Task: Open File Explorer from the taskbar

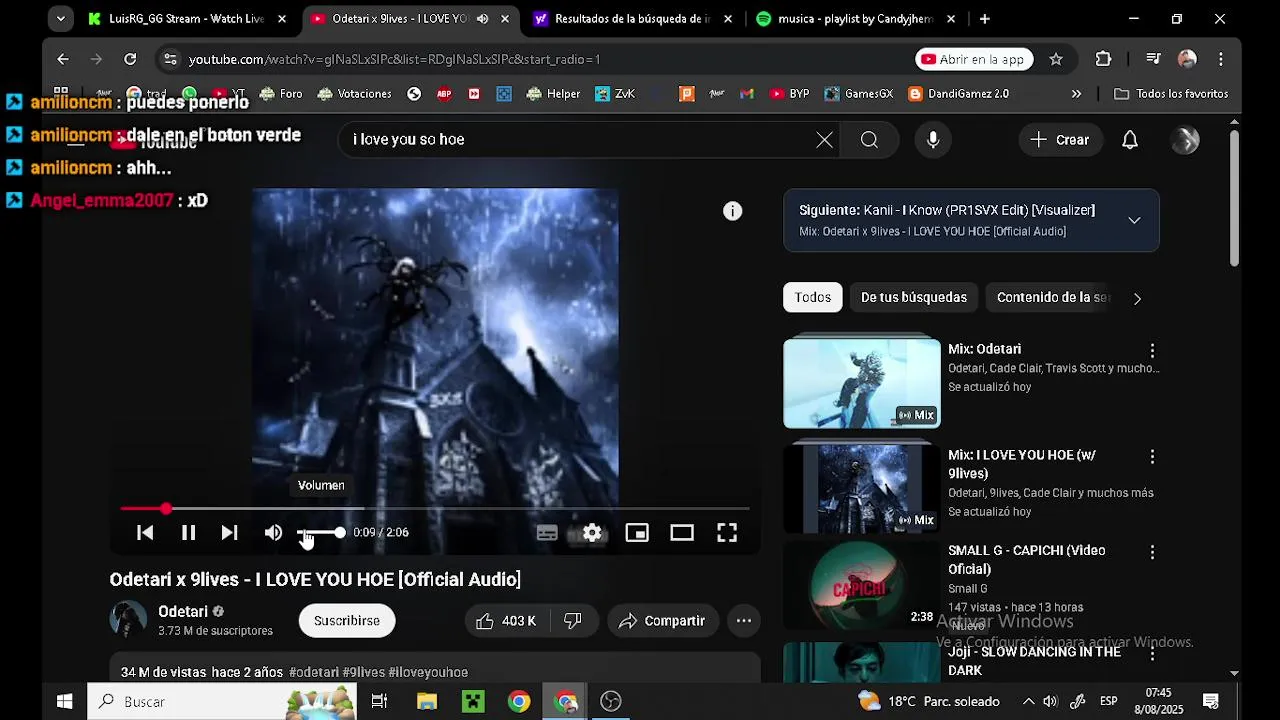Action: click(427, 701)
